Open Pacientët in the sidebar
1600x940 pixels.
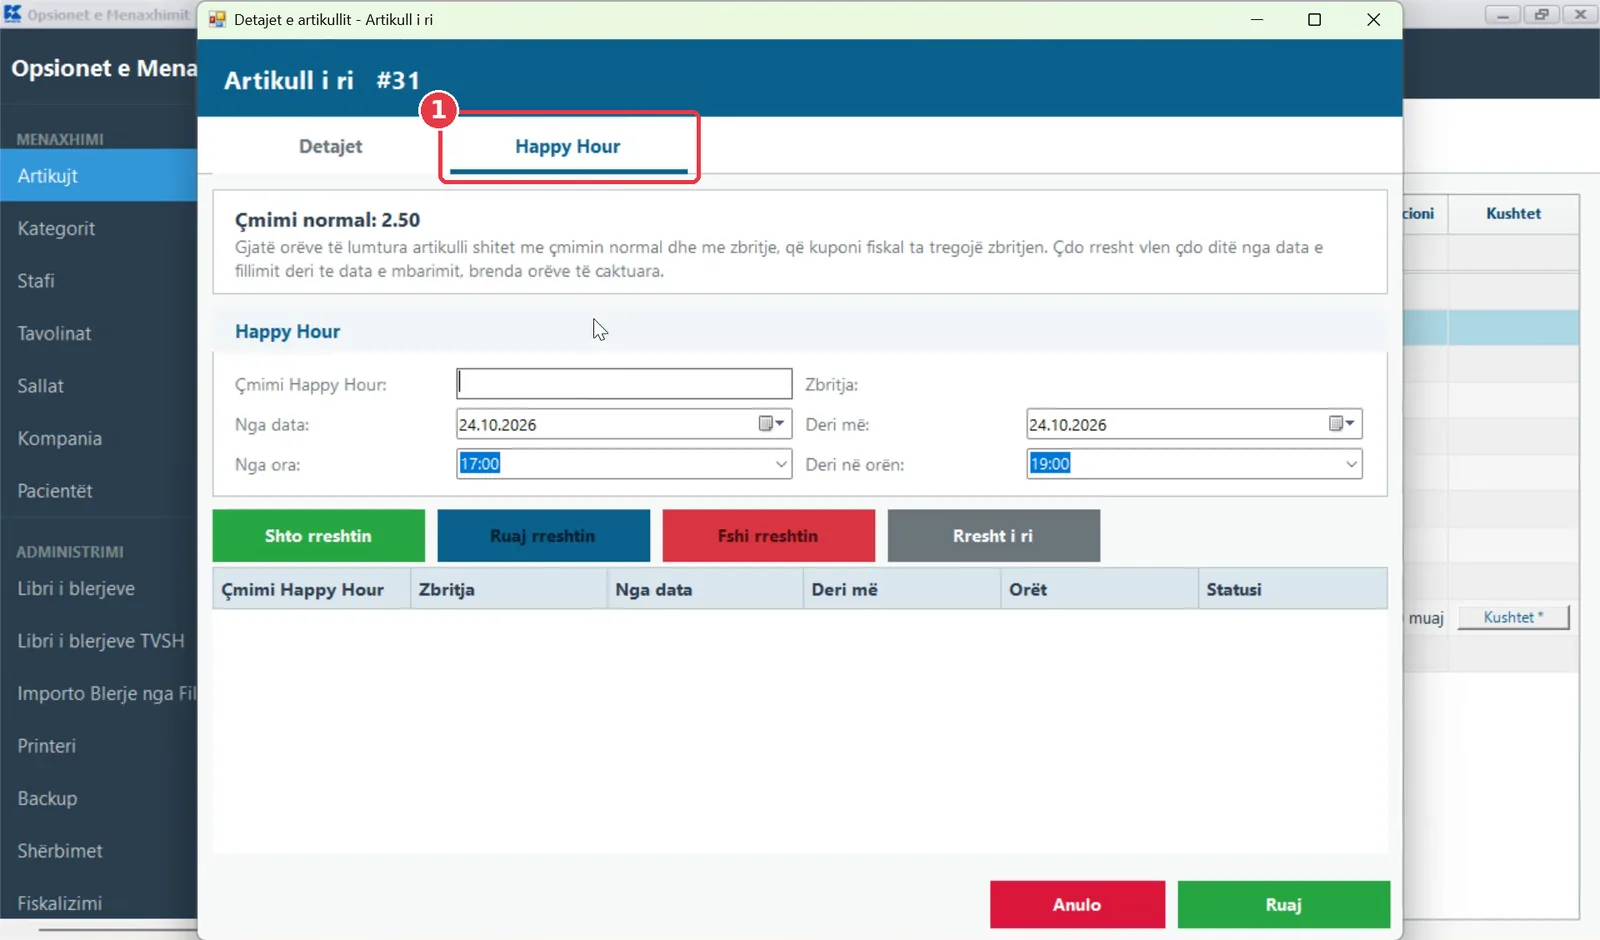tap(99, 491)
